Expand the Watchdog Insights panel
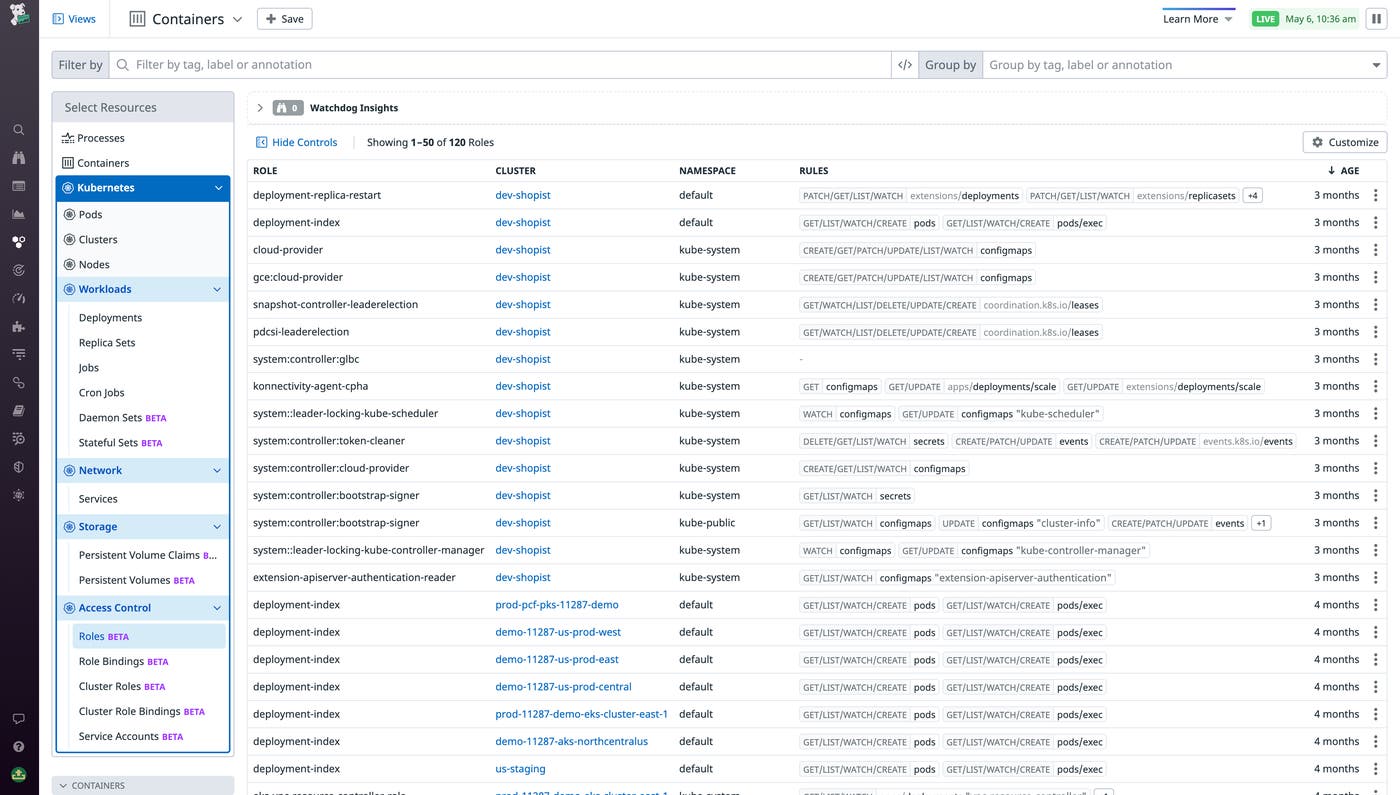The width and height of the screenshot is (1400, 795). tap(259, 107)
